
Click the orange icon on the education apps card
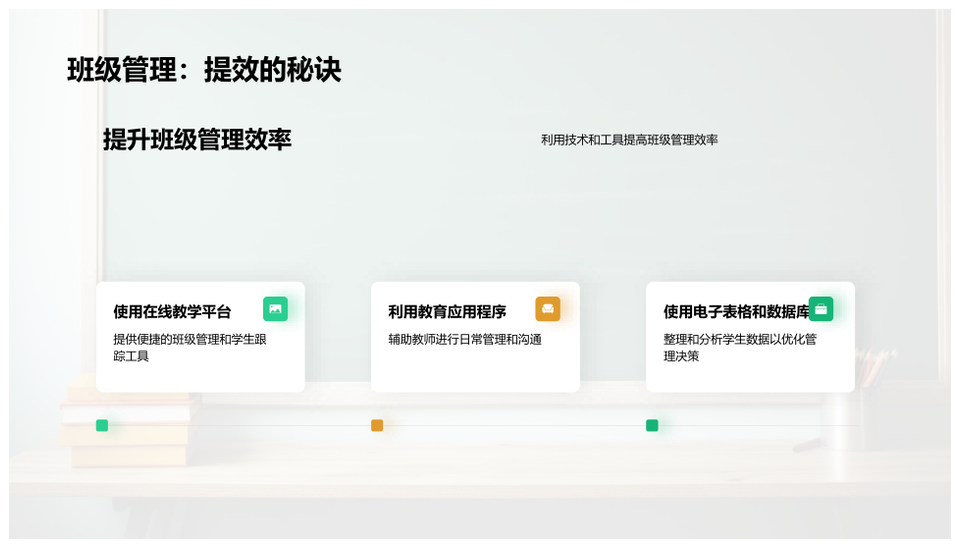(x=547, y=309)
